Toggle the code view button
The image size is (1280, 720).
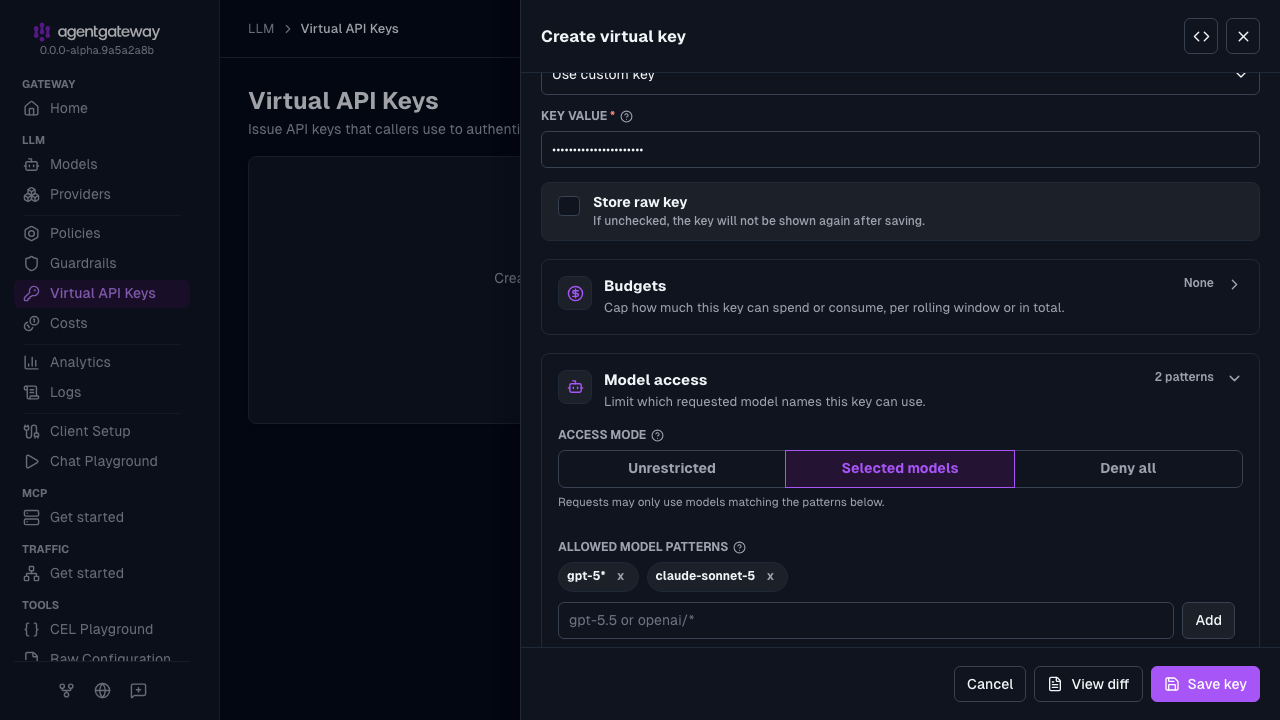[1201, 36]
